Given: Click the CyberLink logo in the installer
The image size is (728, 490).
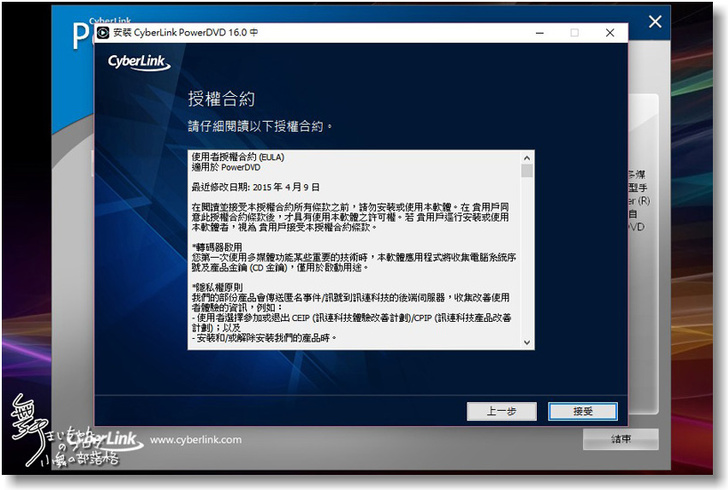Looking at the screenshot, I should point(139,62).
